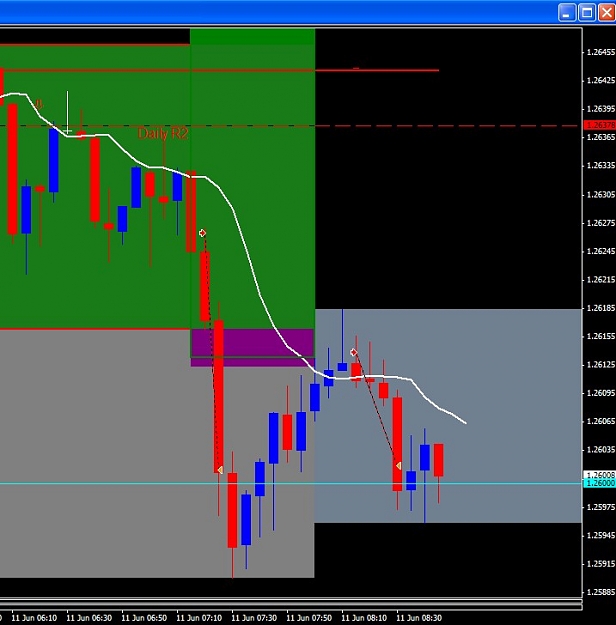Screen dimensions: 616x625
Task: Click the 1.26155 price scale label
Action: point(601,336)
